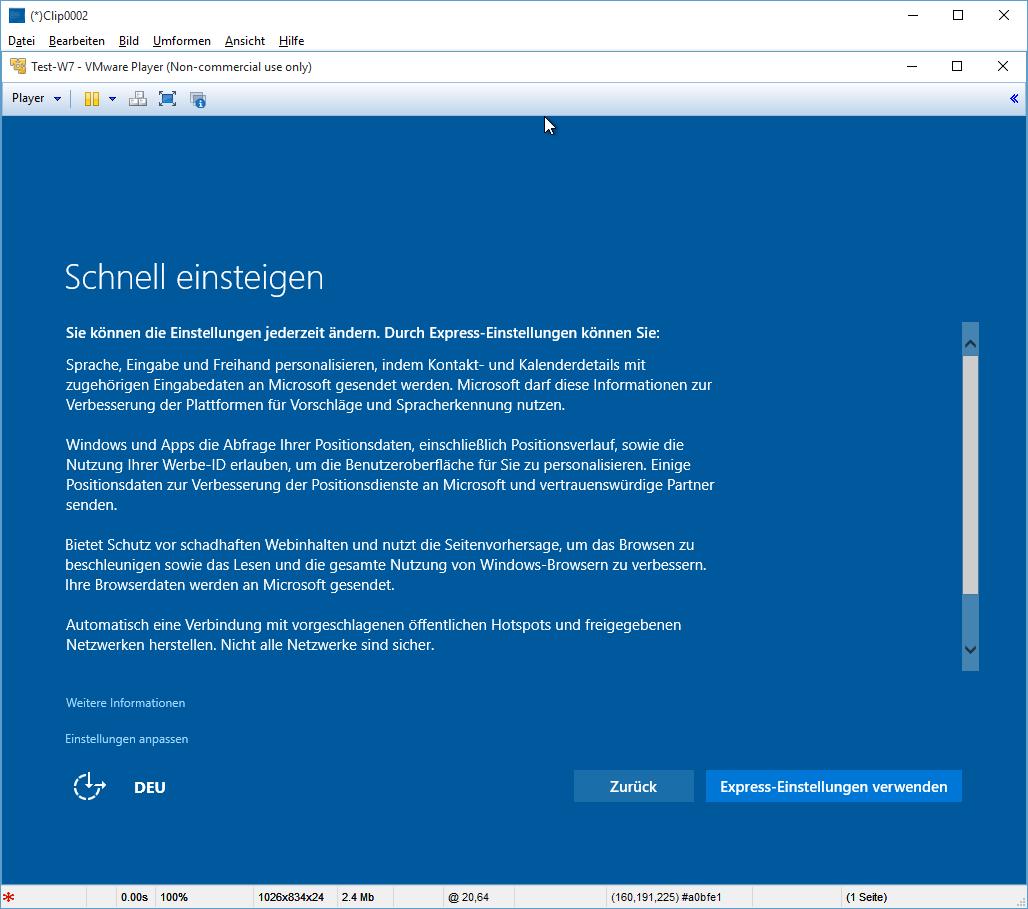Collapse VMware toolbar with double chevron
Viewport: 1028px width, 909px height.
(x=1014, y=98)
